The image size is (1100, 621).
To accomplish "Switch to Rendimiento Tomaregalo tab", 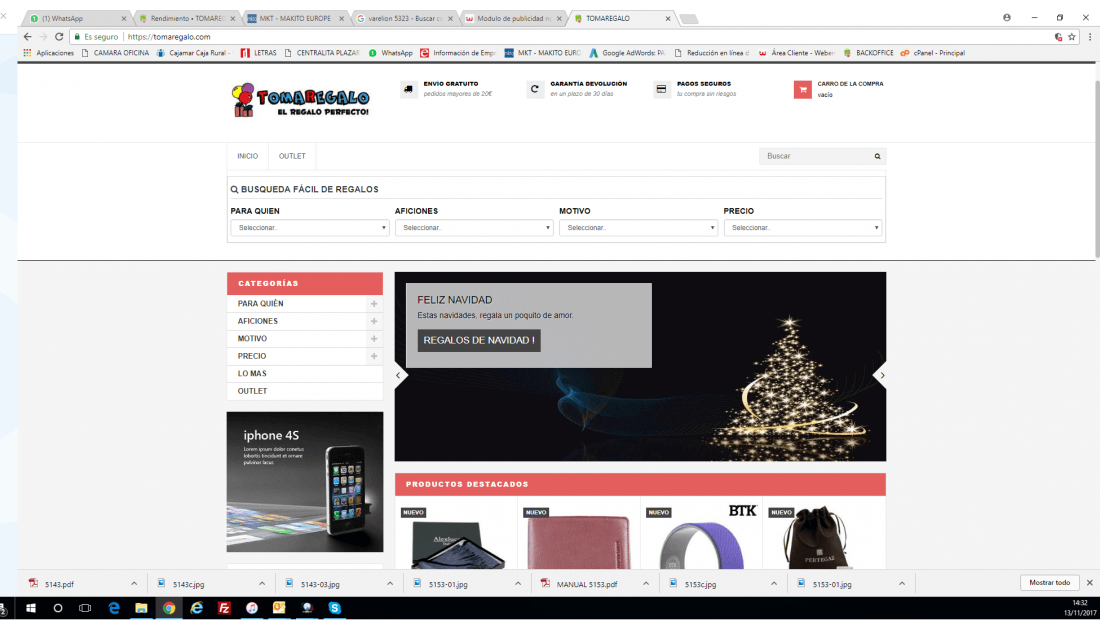I will click(x=186, y=18).
